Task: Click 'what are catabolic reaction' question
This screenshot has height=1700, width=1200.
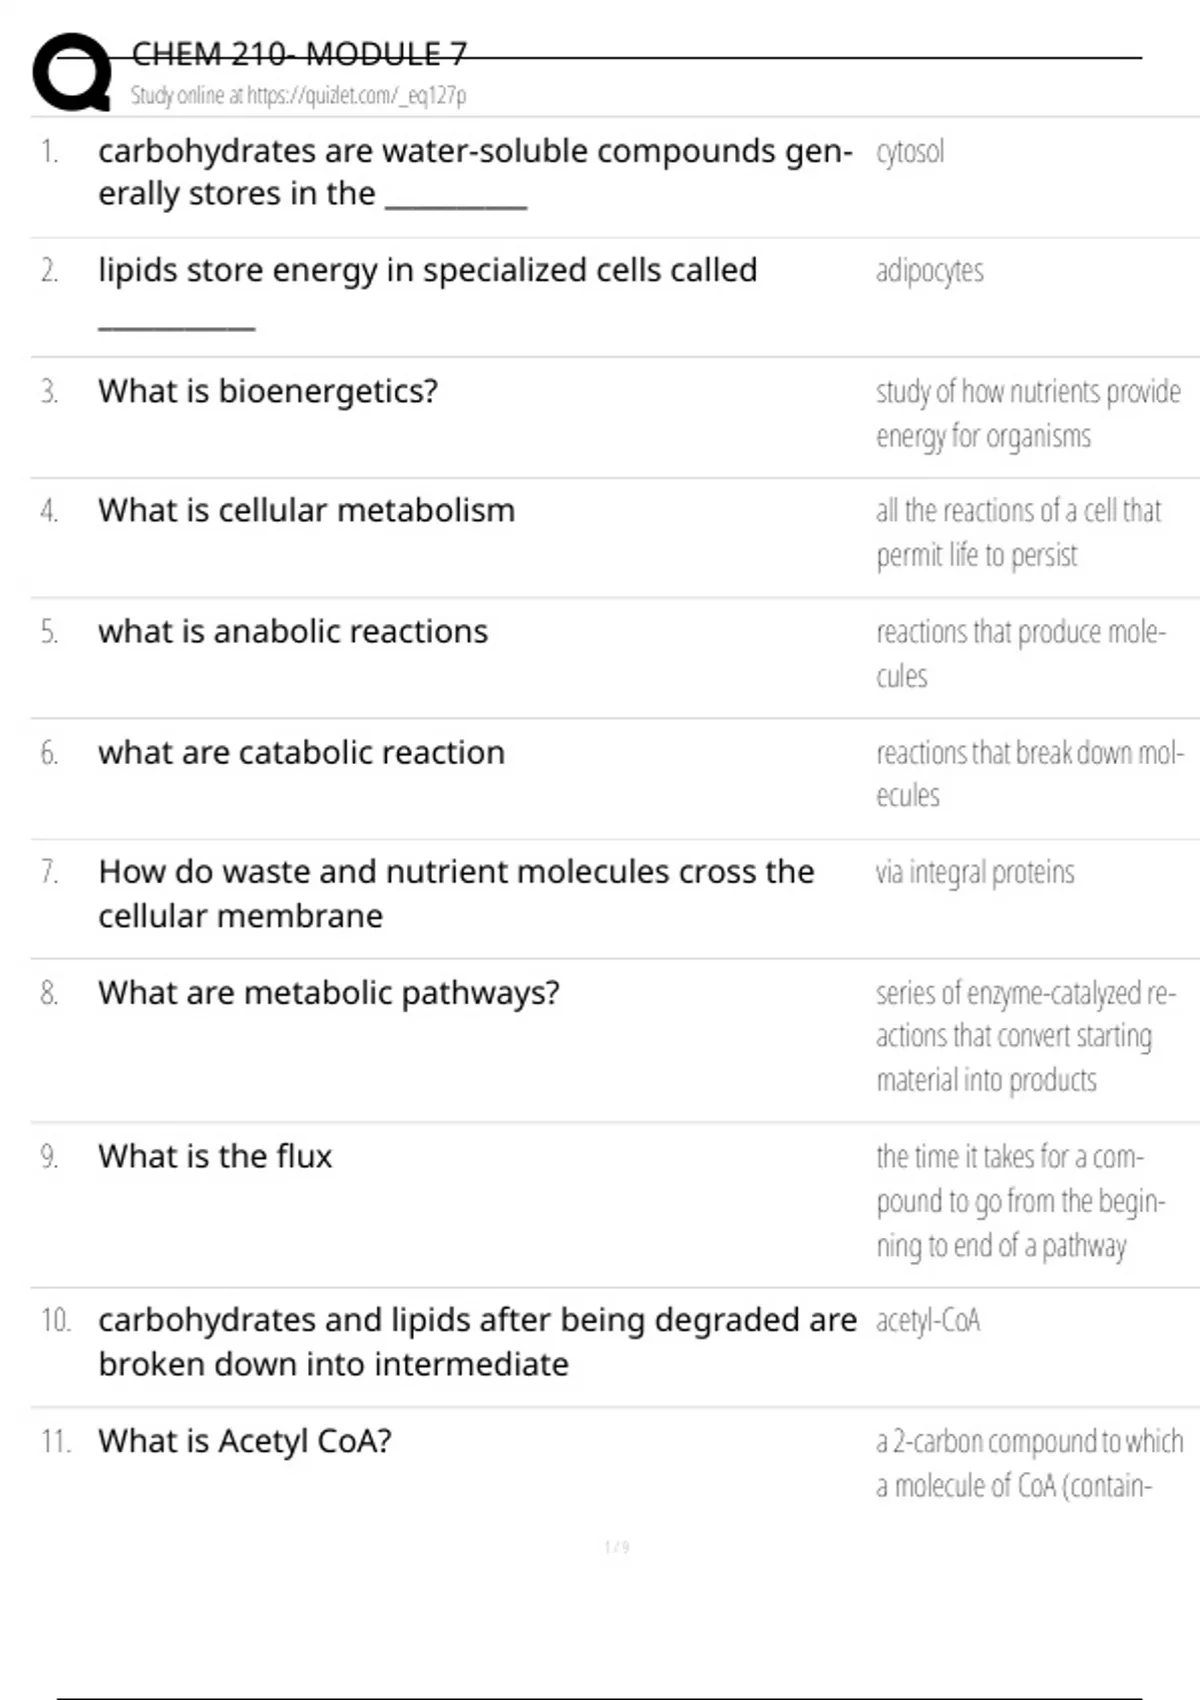Action: pos(301,753)
